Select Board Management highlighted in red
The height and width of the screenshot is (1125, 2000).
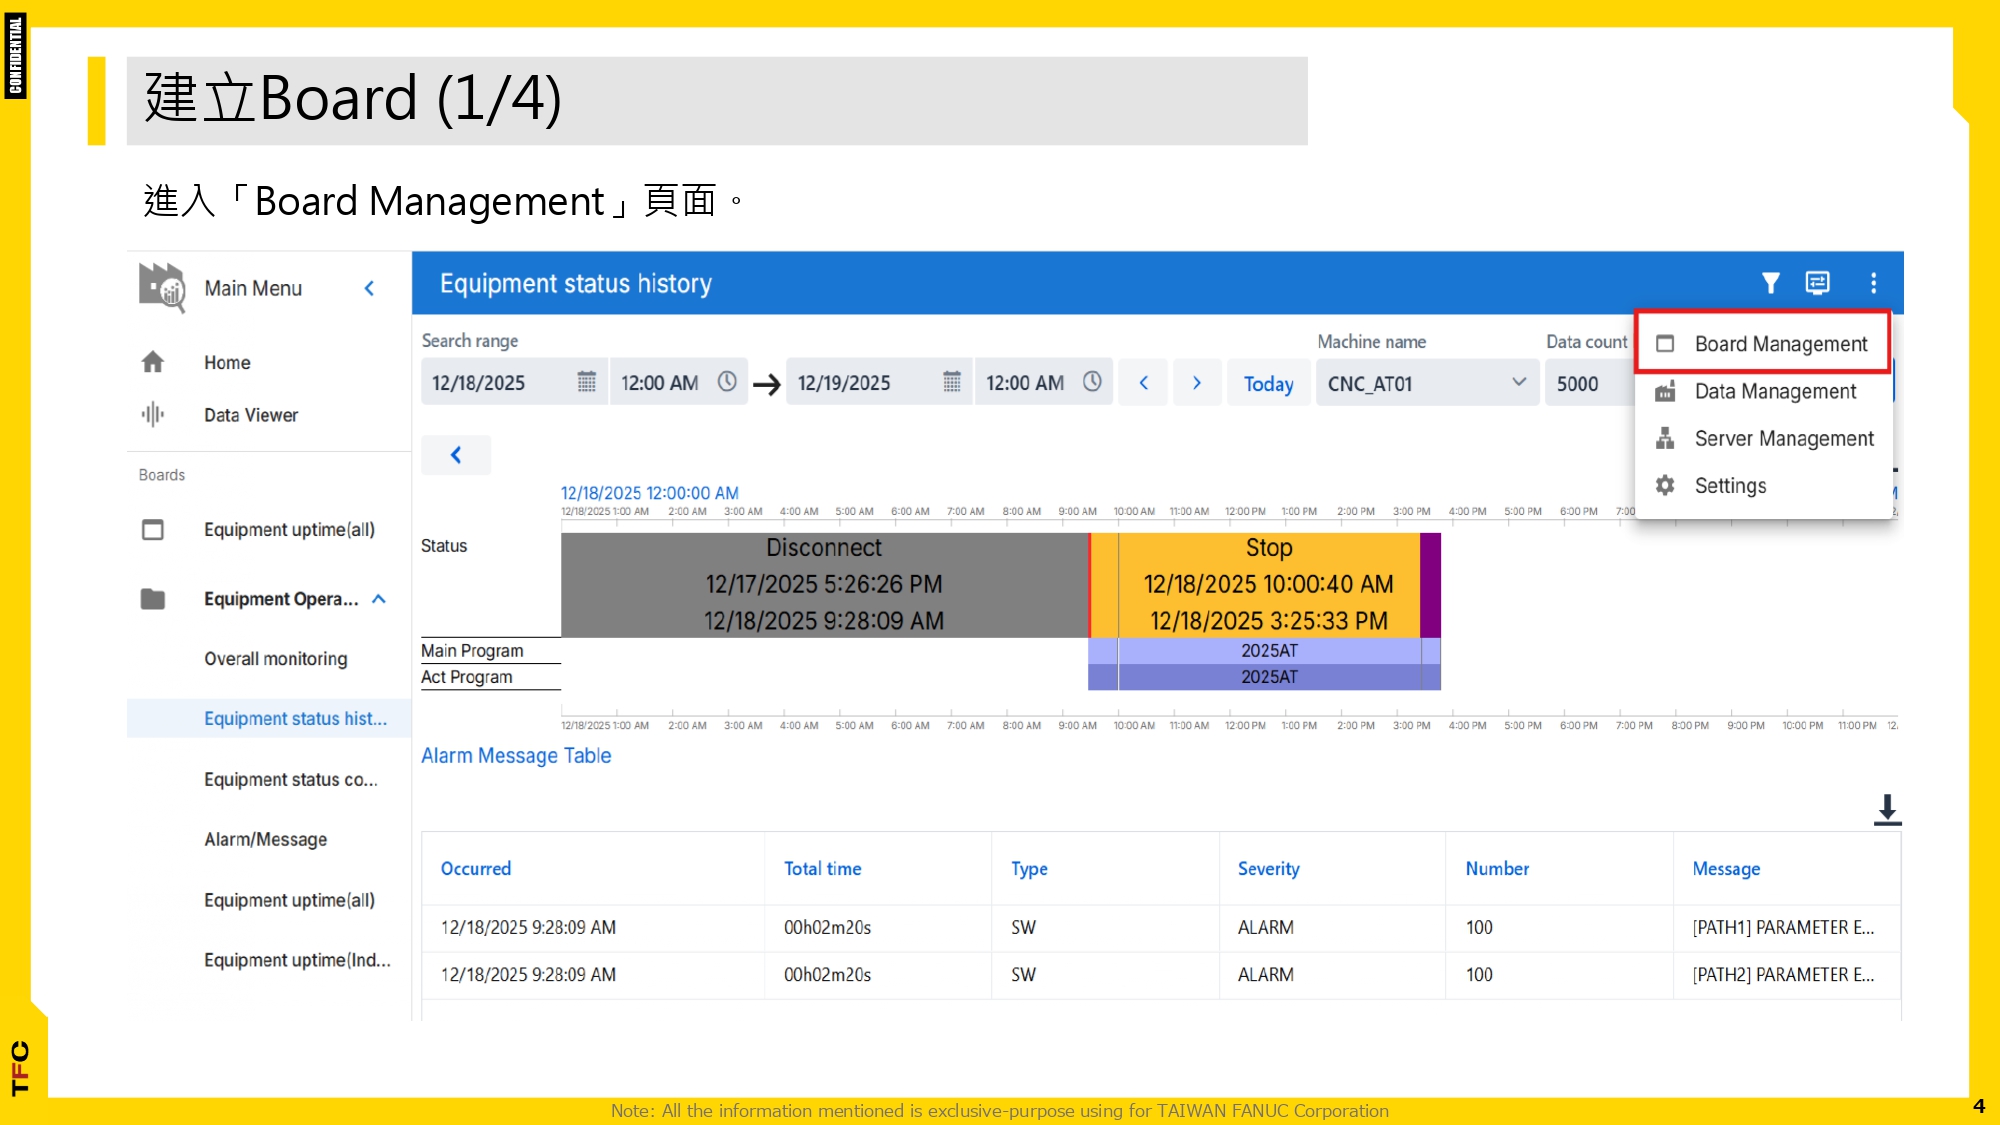1780,343
